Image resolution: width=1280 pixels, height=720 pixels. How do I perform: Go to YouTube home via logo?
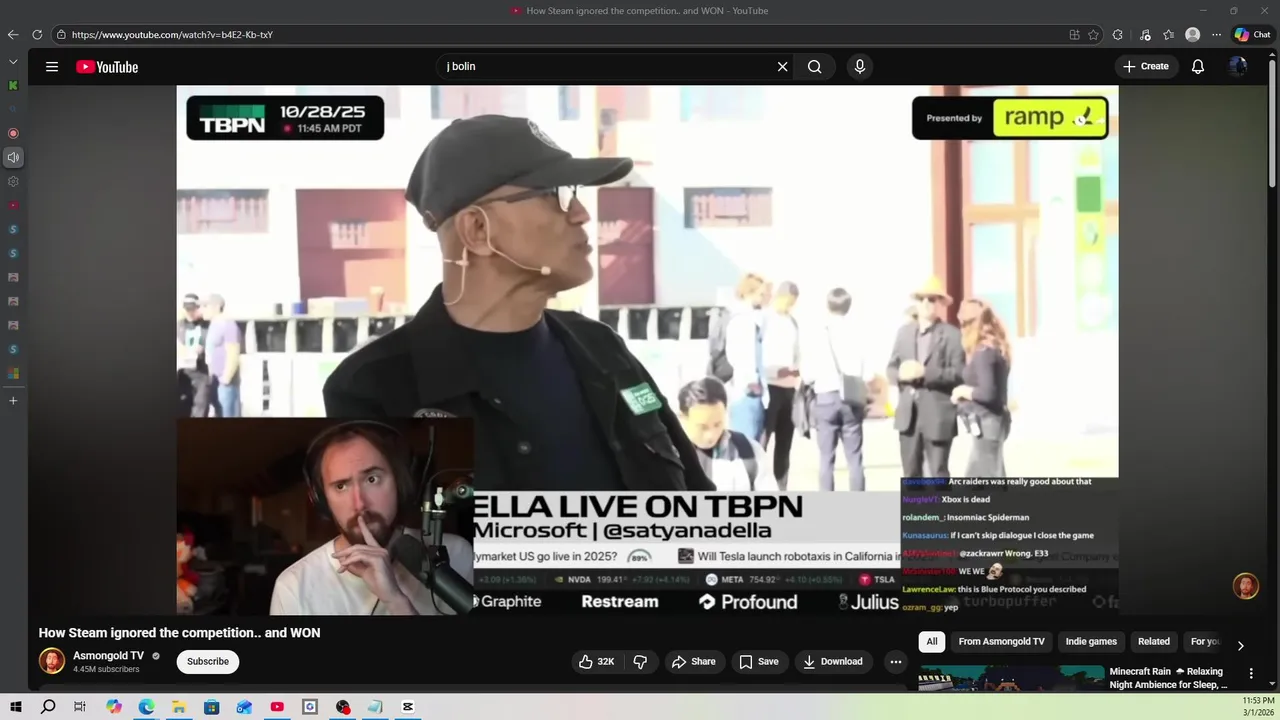107,67
